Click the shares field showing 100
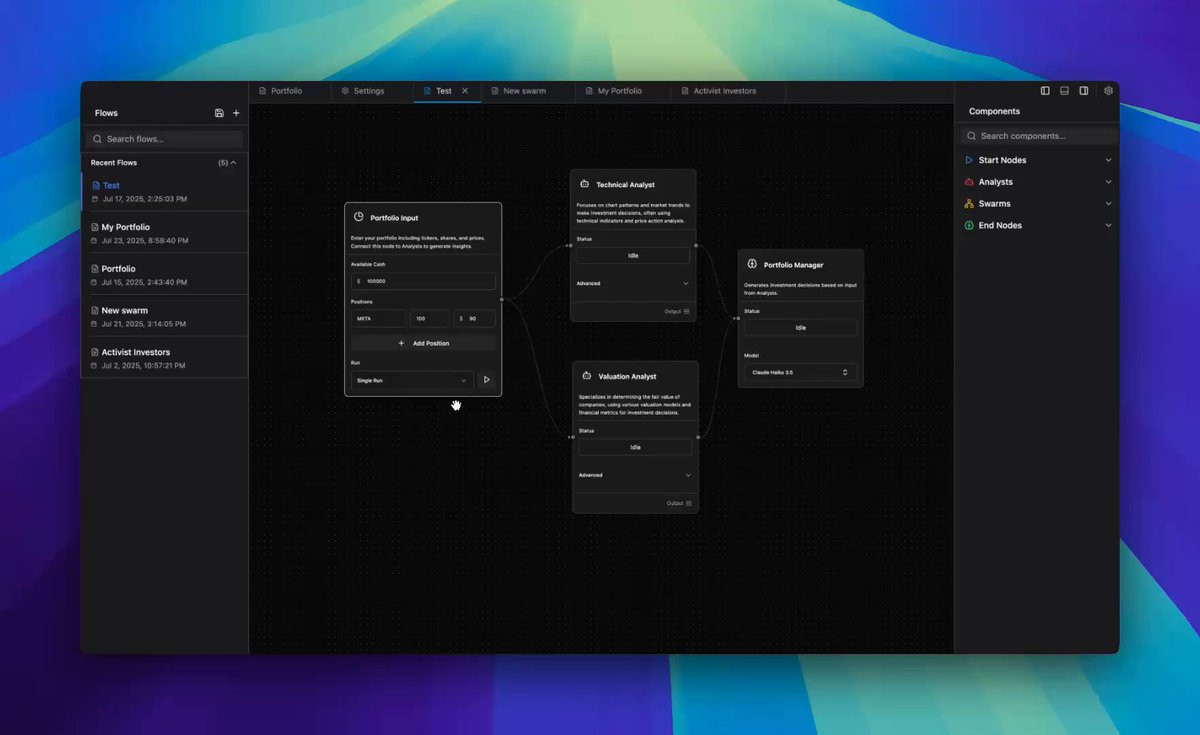This screenshot has height=735, width=1200. [430, 319]
